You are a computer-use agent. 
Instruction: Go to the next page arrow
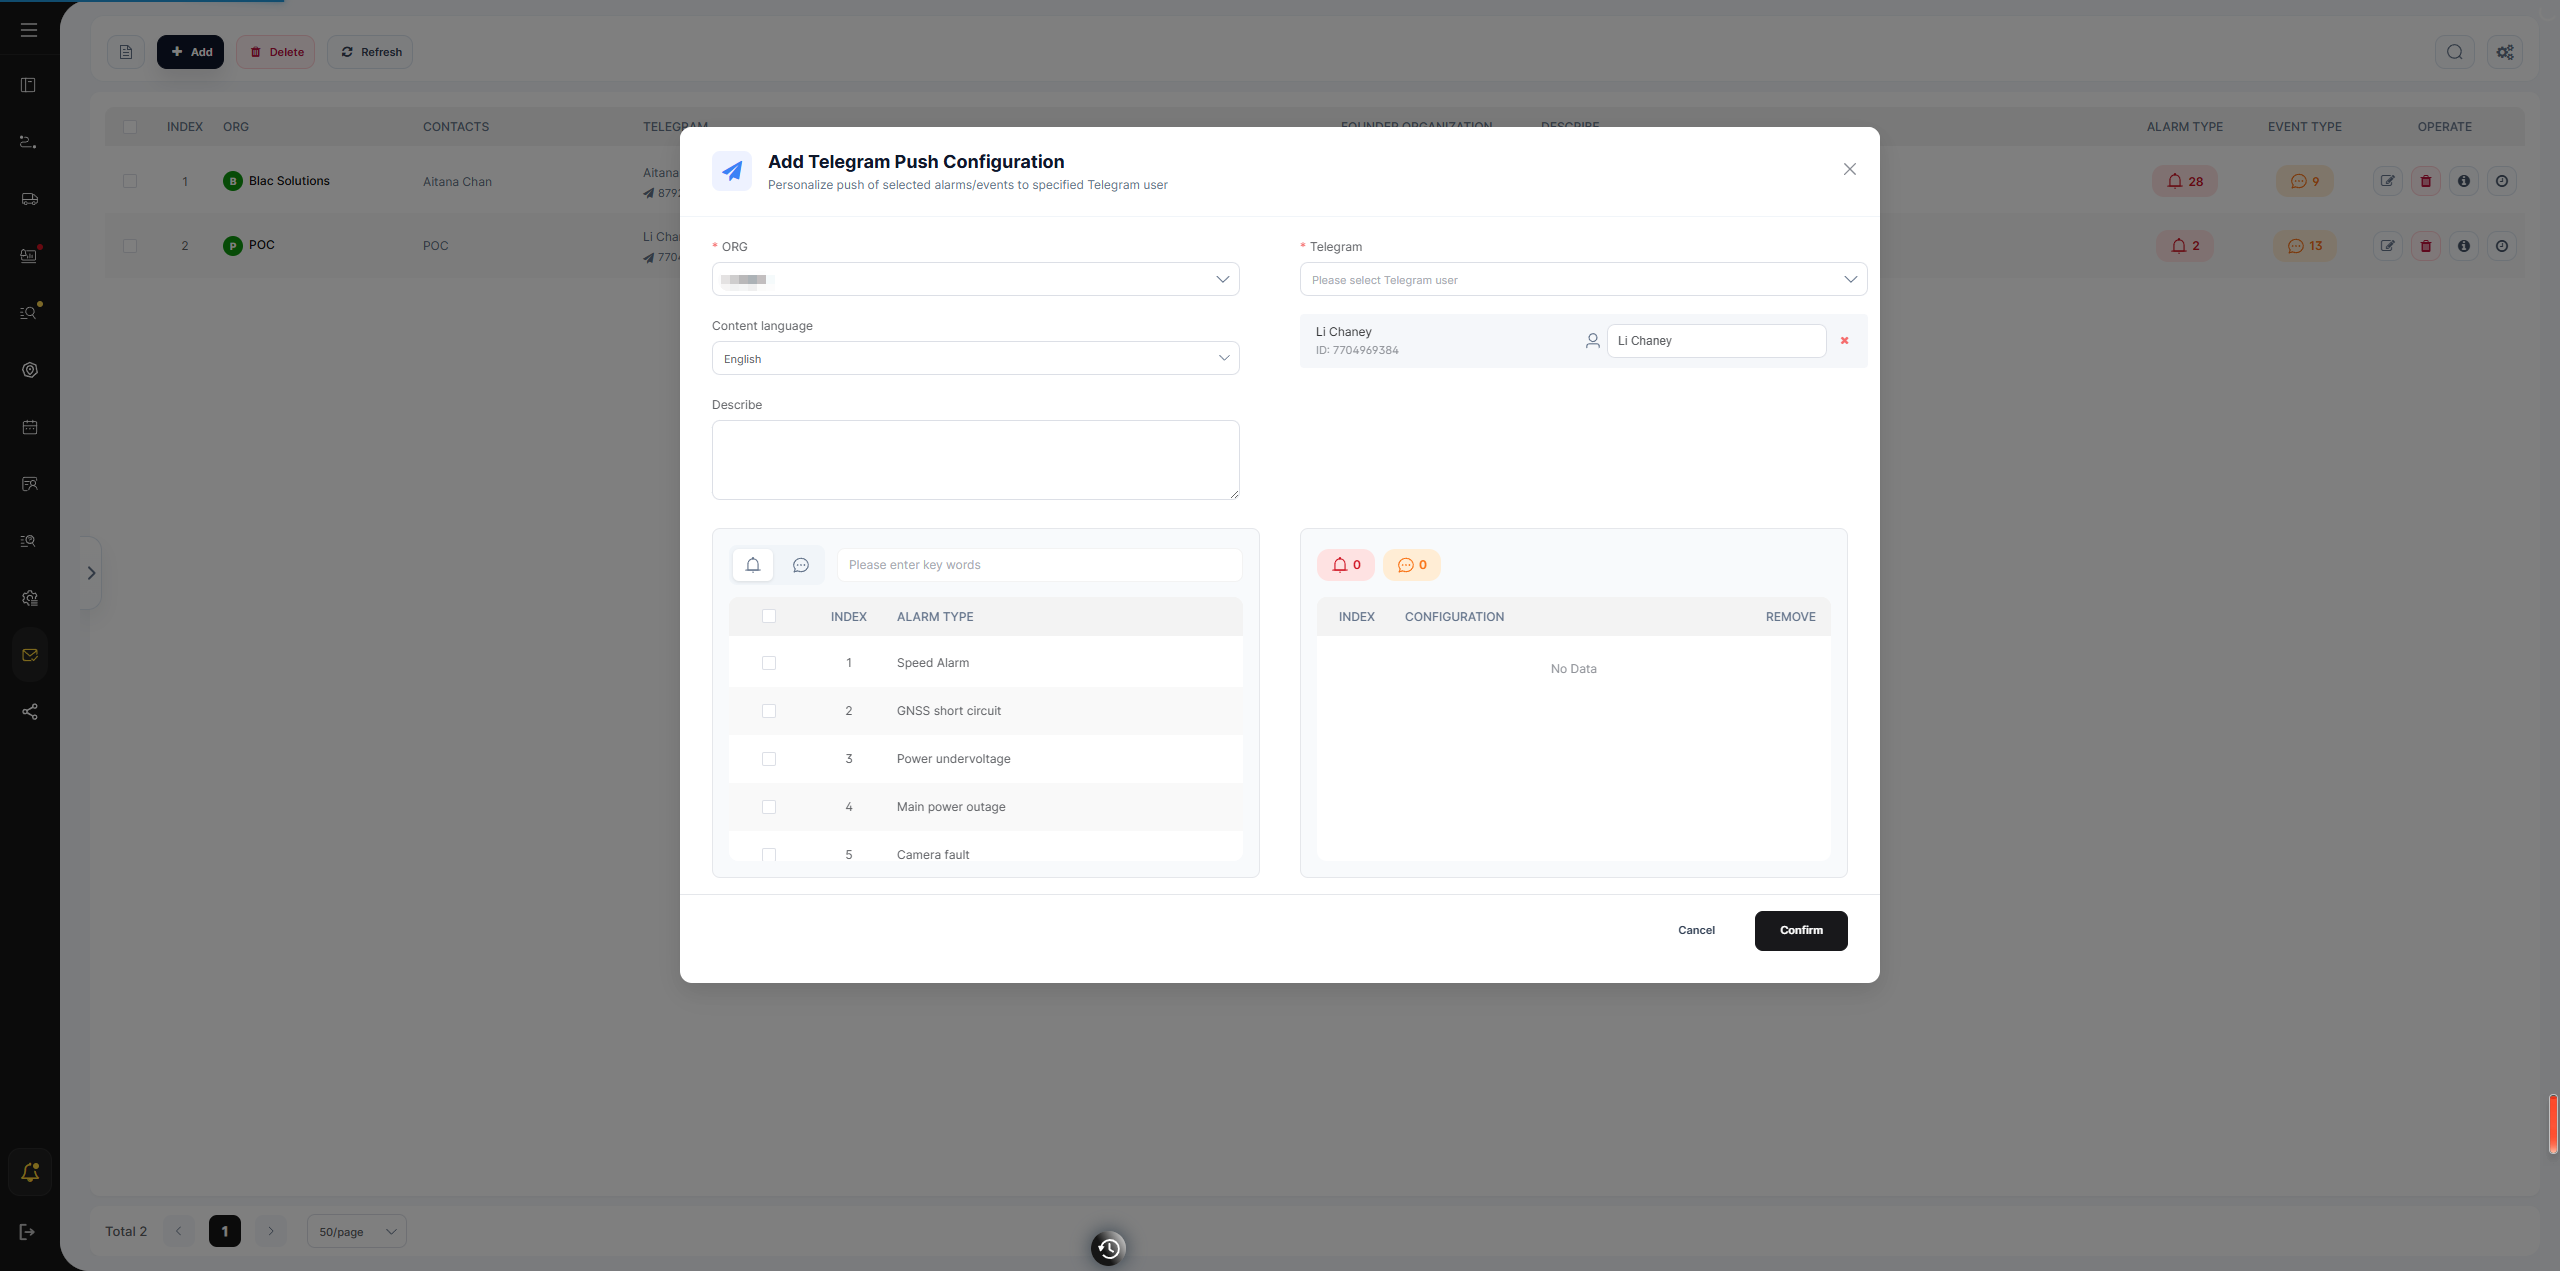[270, 1231]
